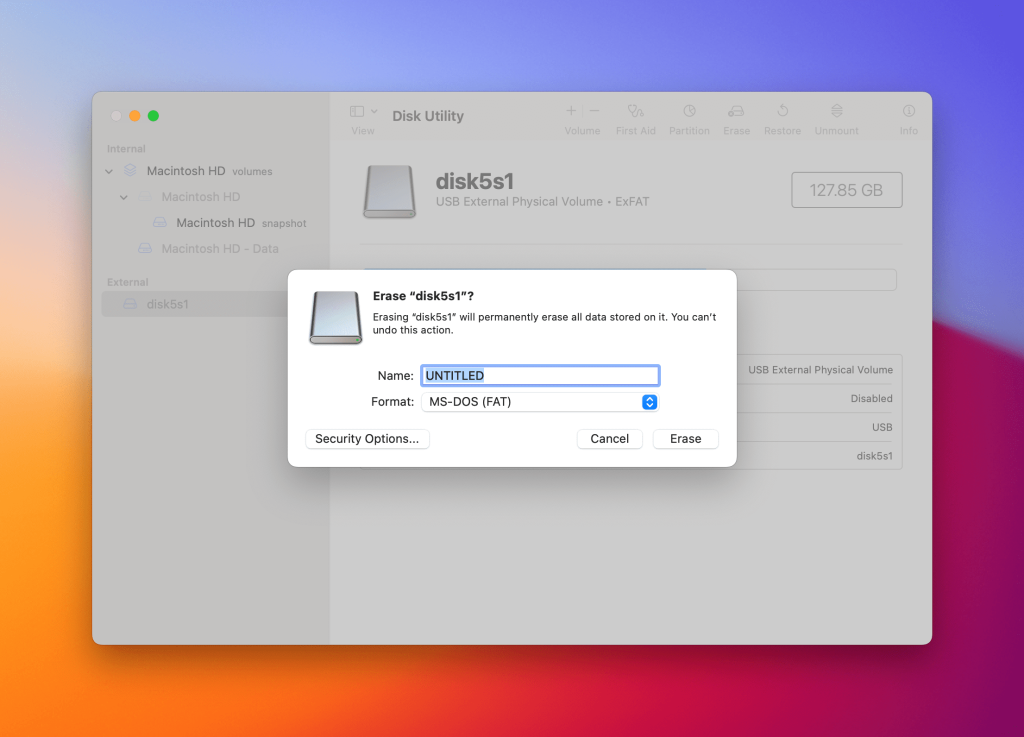1024x737 pixels.
Task: Click the USB External Physical Volume • ExFAT subtitle
Action: [x=542, y=202]
